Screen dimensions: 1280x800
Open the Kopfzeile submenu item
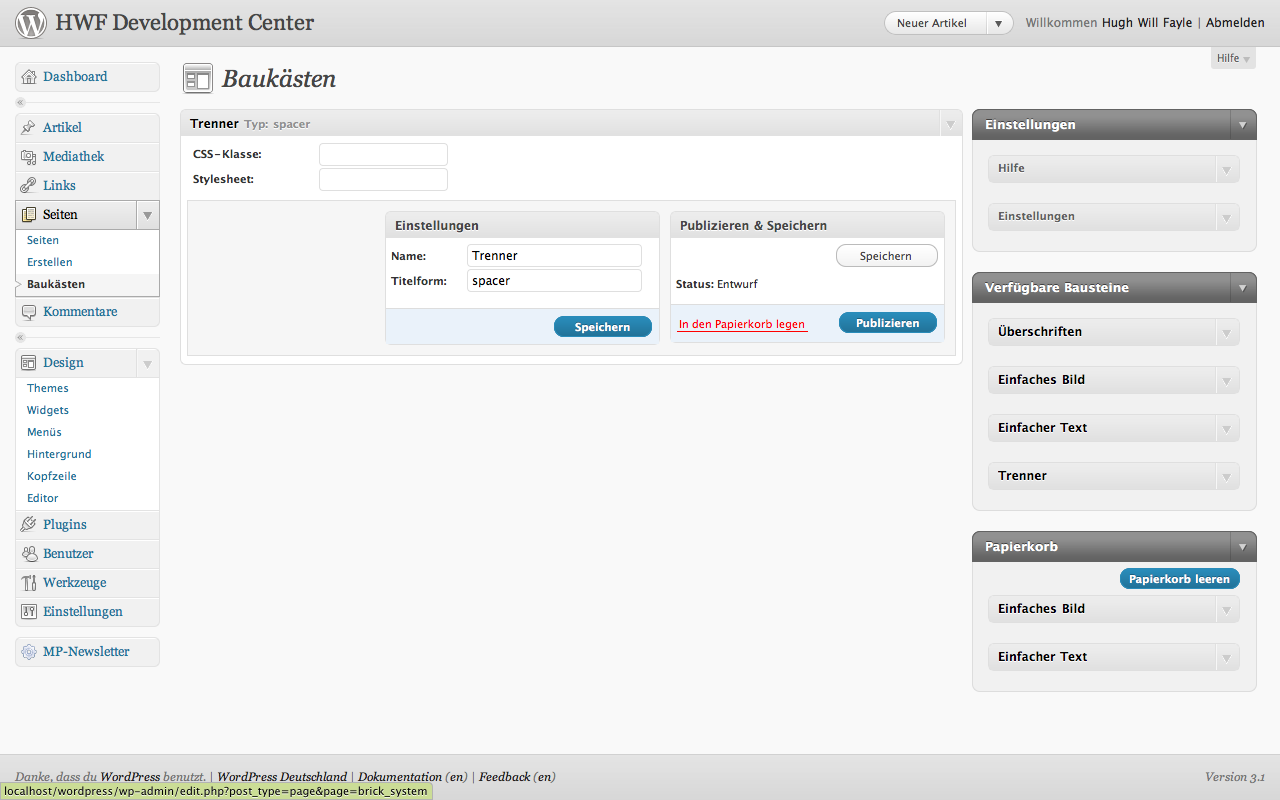click(52, 476)
